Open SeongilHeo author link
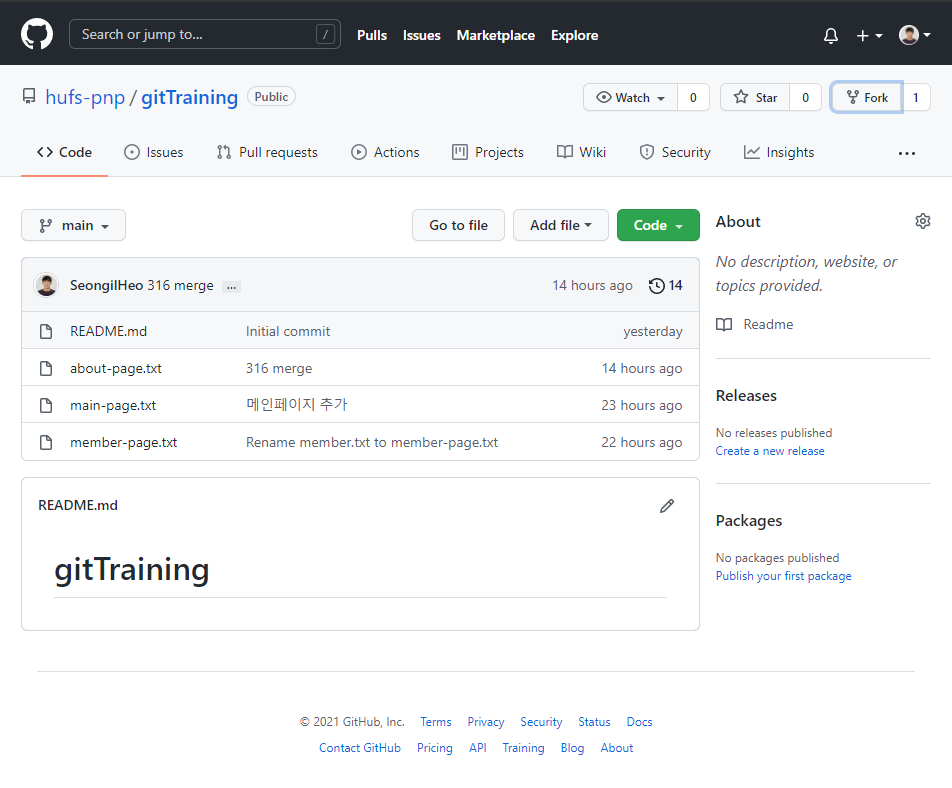 106,285
